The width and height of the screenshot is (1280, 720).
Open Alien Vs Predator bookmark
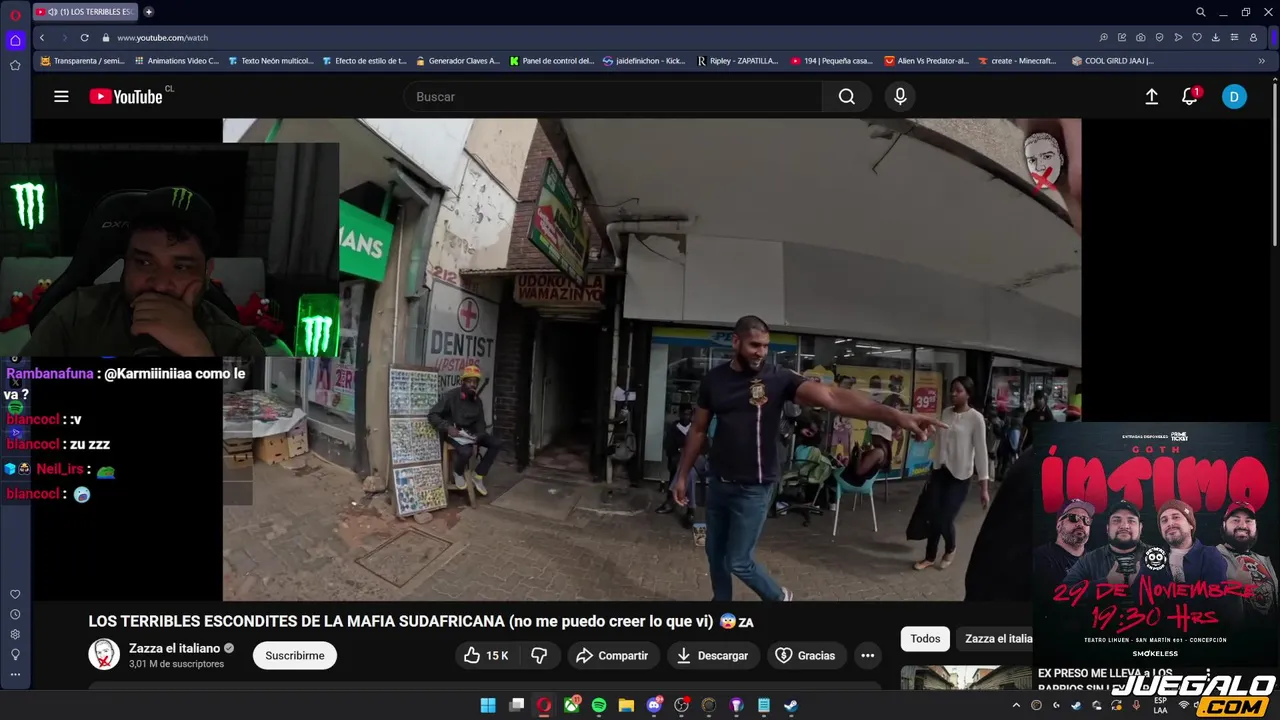point(927,61)
